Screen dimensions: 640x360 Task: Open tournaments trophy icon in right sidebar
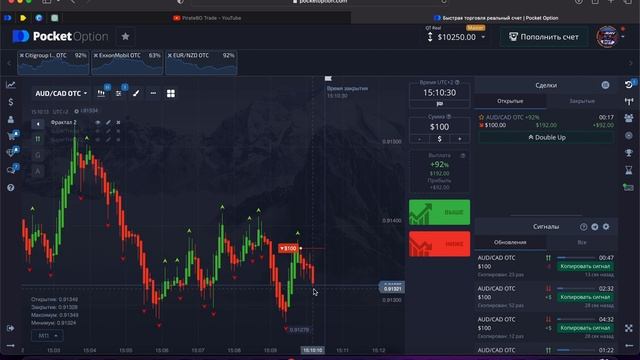[629, 153]
